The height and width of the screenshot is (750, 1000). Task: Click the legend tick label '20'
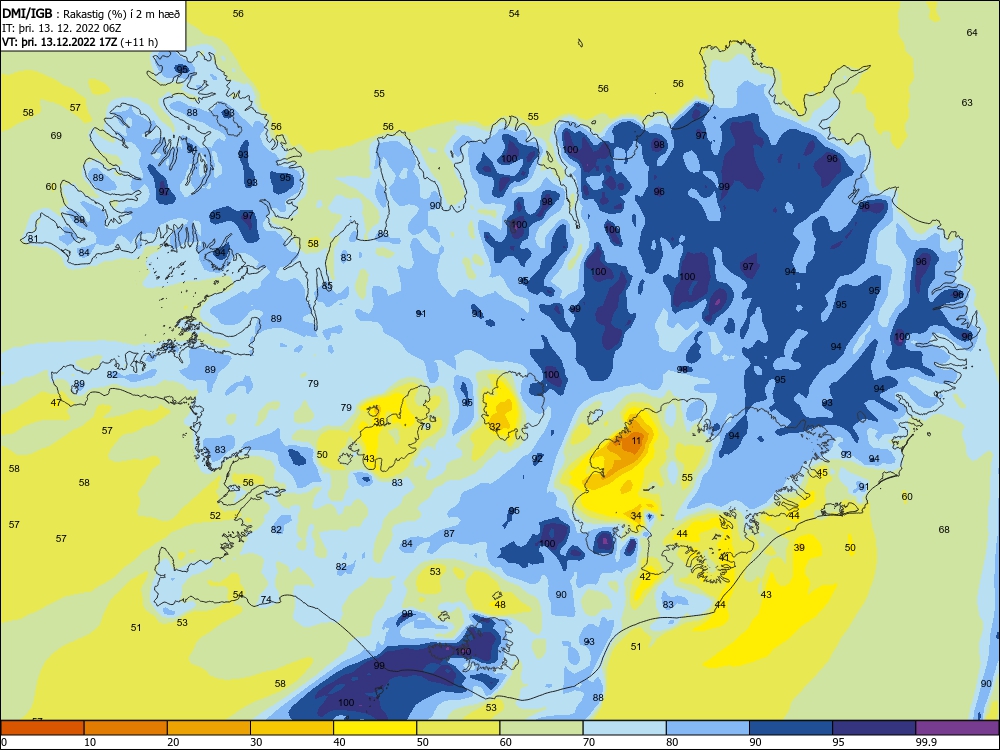click(173, 742)
